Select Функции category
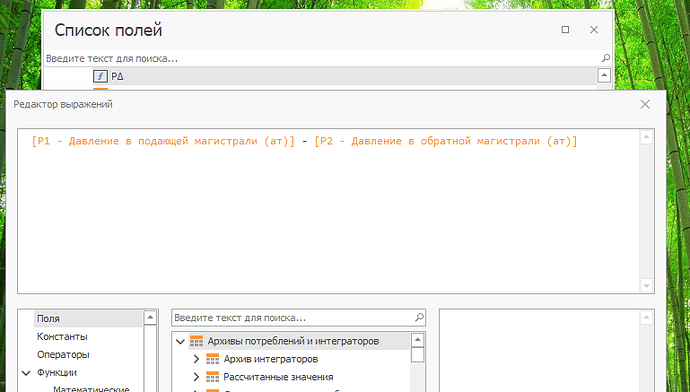The image size is (690, 392). click(57, 373)
